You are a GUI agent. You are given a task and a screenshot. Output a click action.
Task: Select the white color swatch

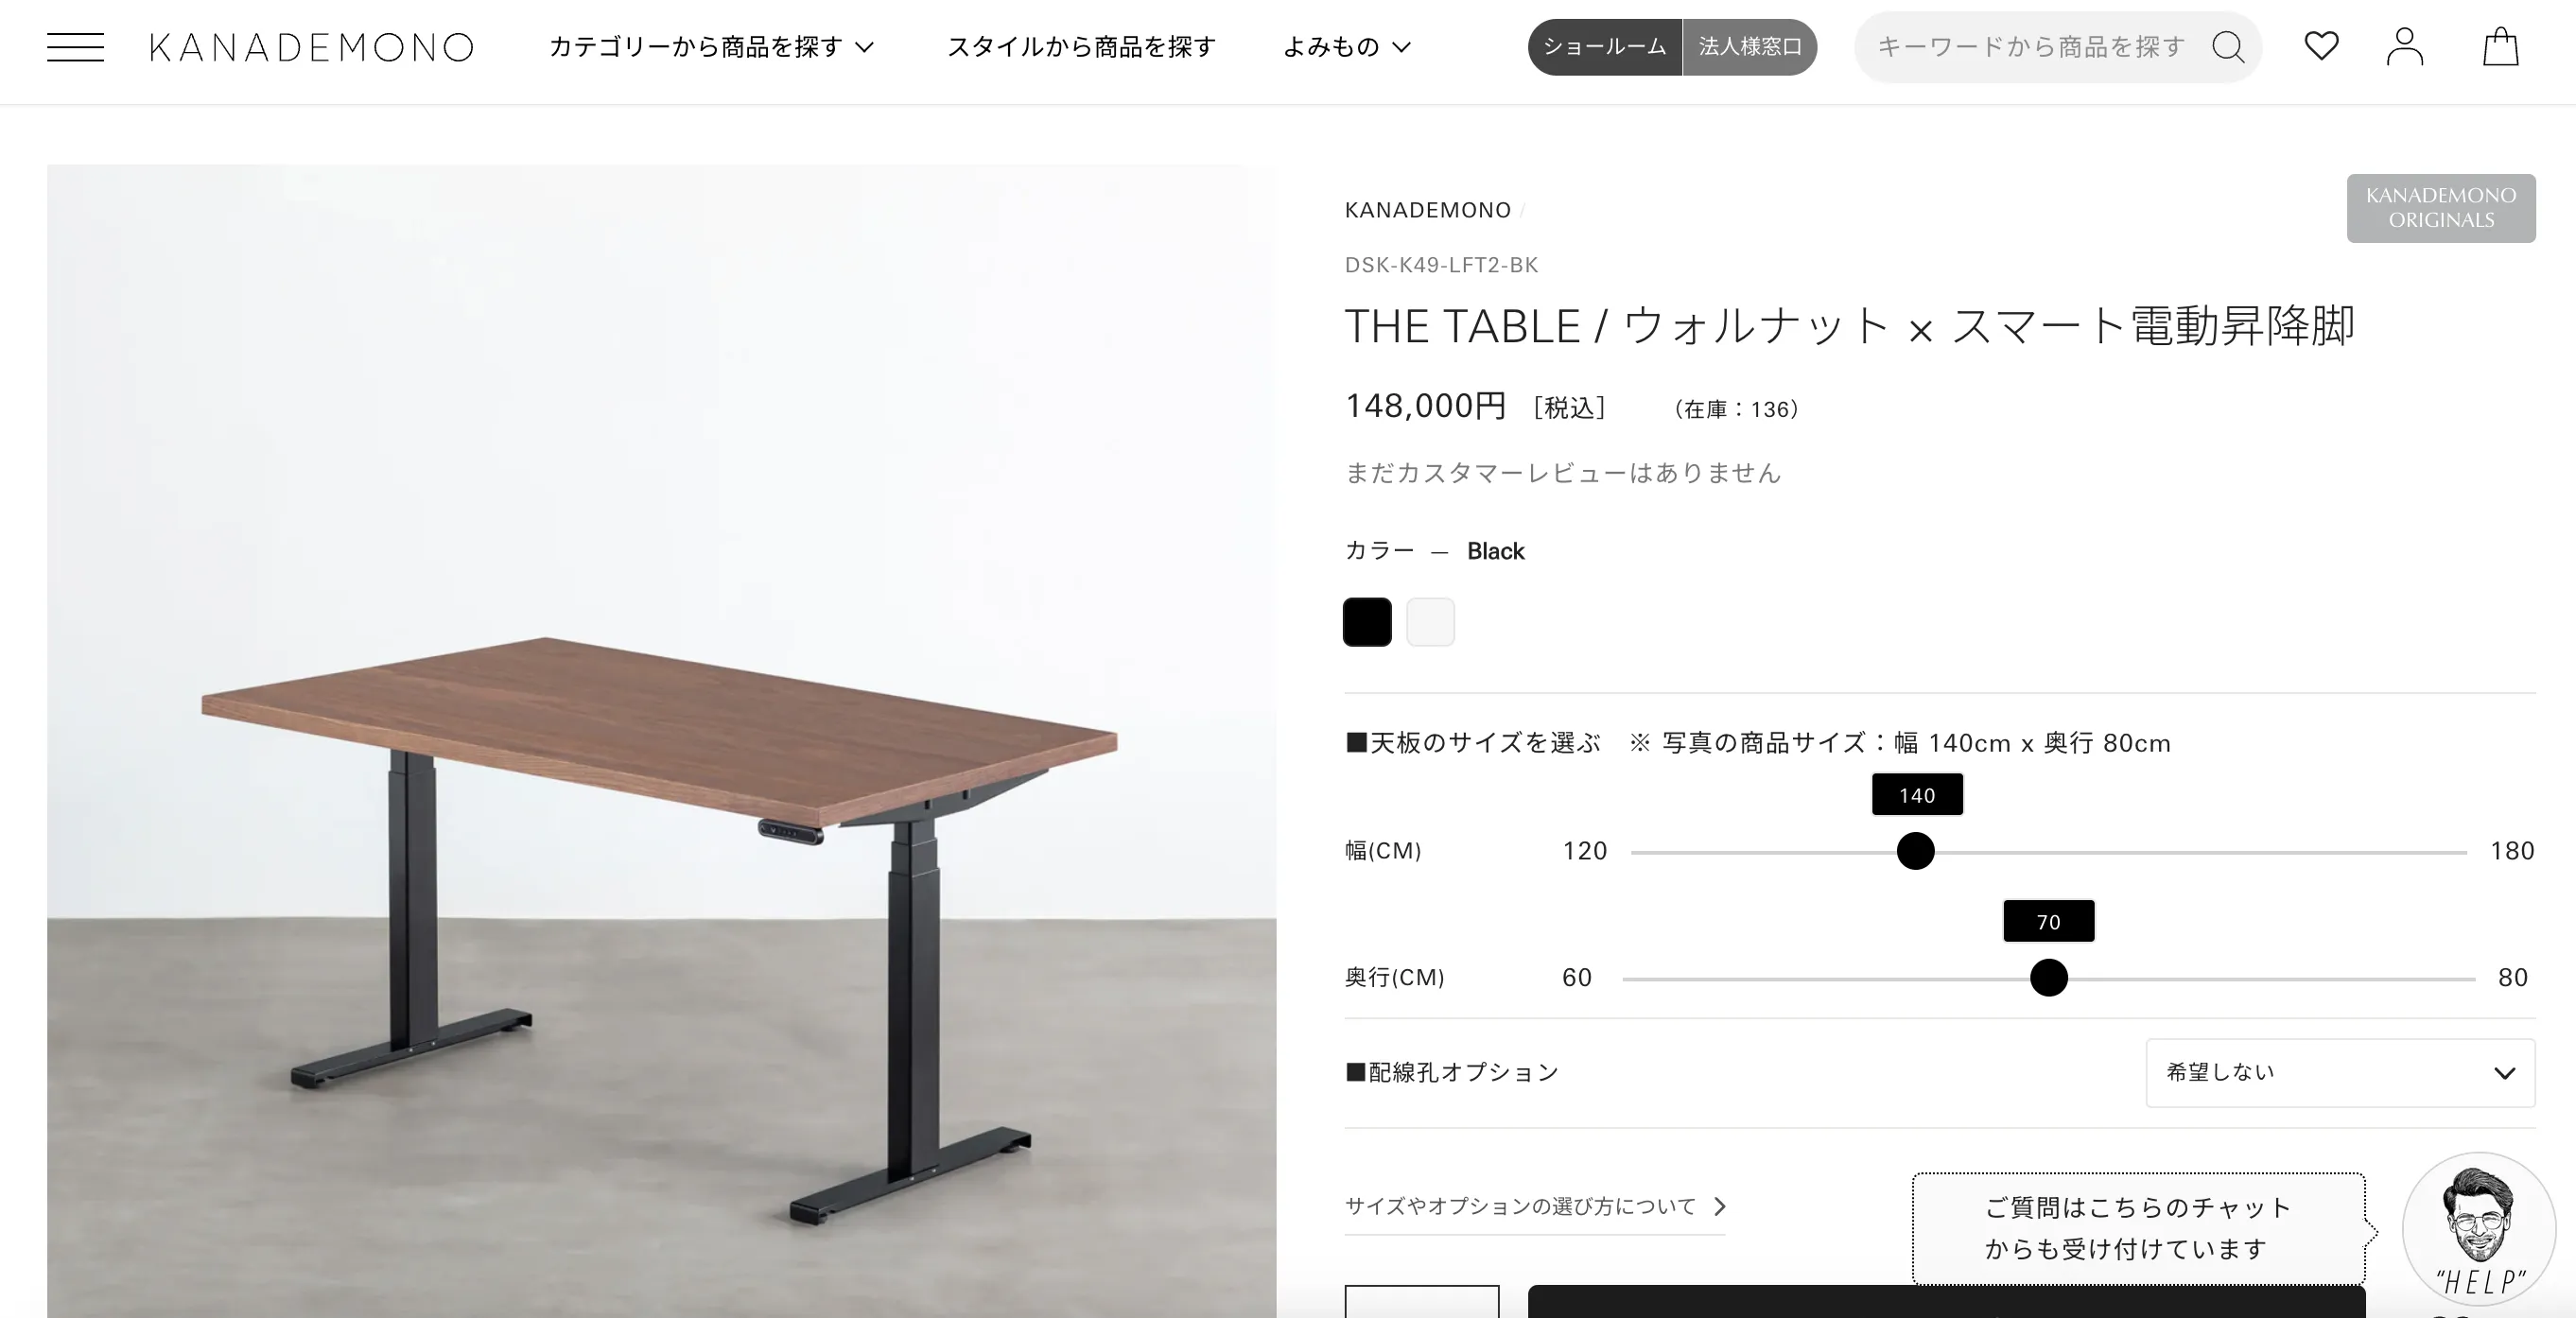pos(1430,622)
